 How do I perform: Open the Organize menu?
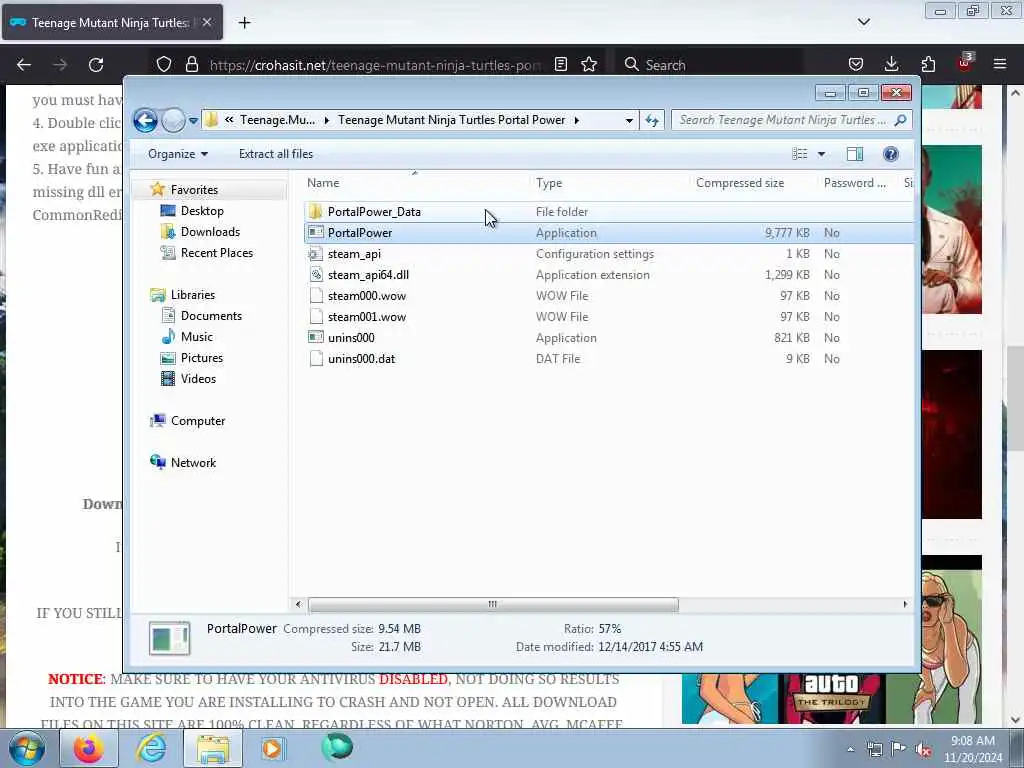[178, 154]
